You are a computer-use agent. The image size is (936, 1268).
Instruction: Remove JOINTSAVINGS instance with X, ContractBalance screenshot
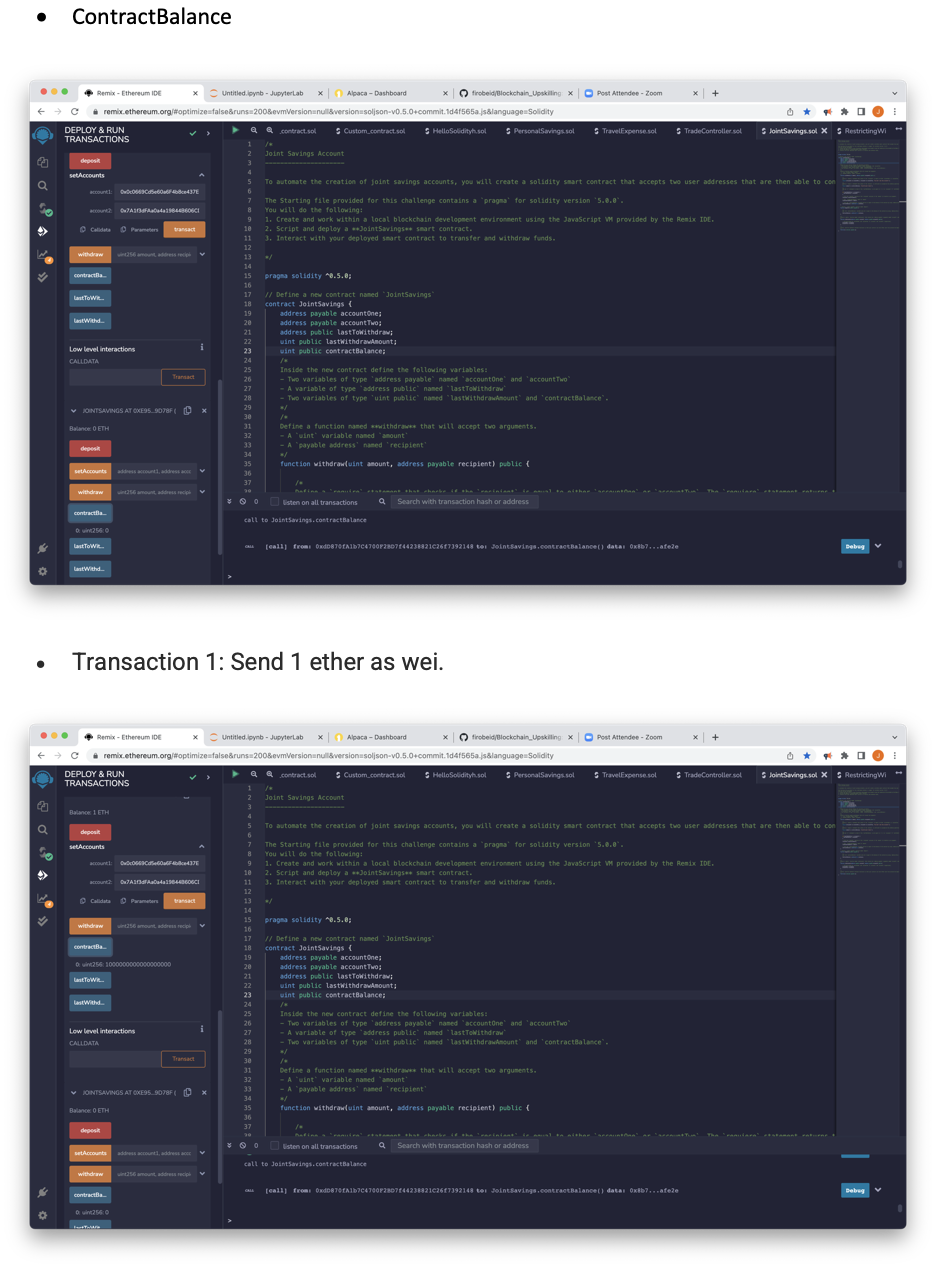pyautogui.click(x=204, y=411)
